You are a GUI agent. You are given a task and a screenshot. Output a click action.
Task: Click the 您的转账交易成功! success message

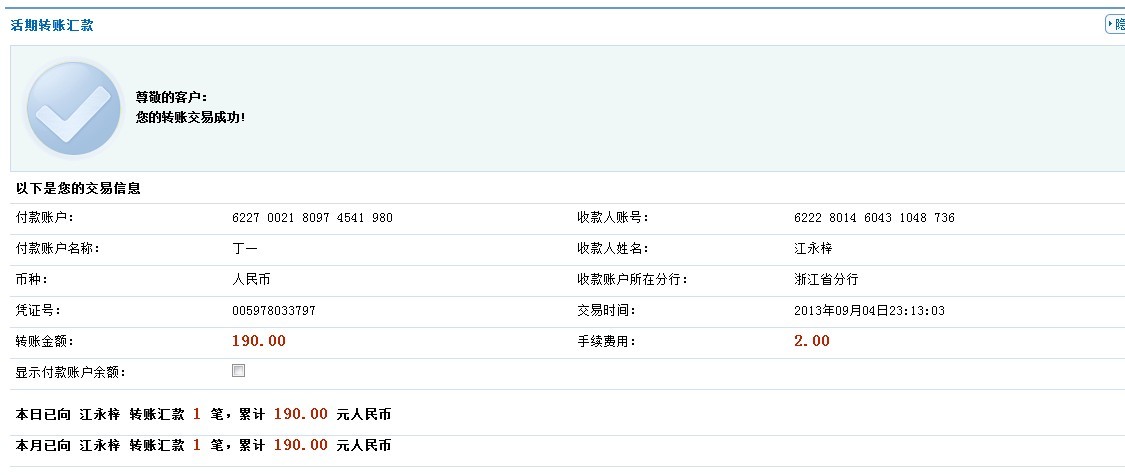click(x=190, y=117)
